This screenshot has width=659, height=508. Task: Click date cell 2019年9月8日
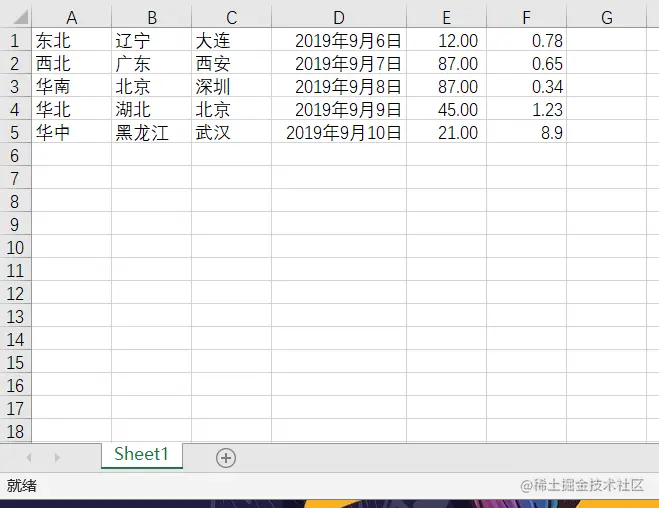[339, 87]
